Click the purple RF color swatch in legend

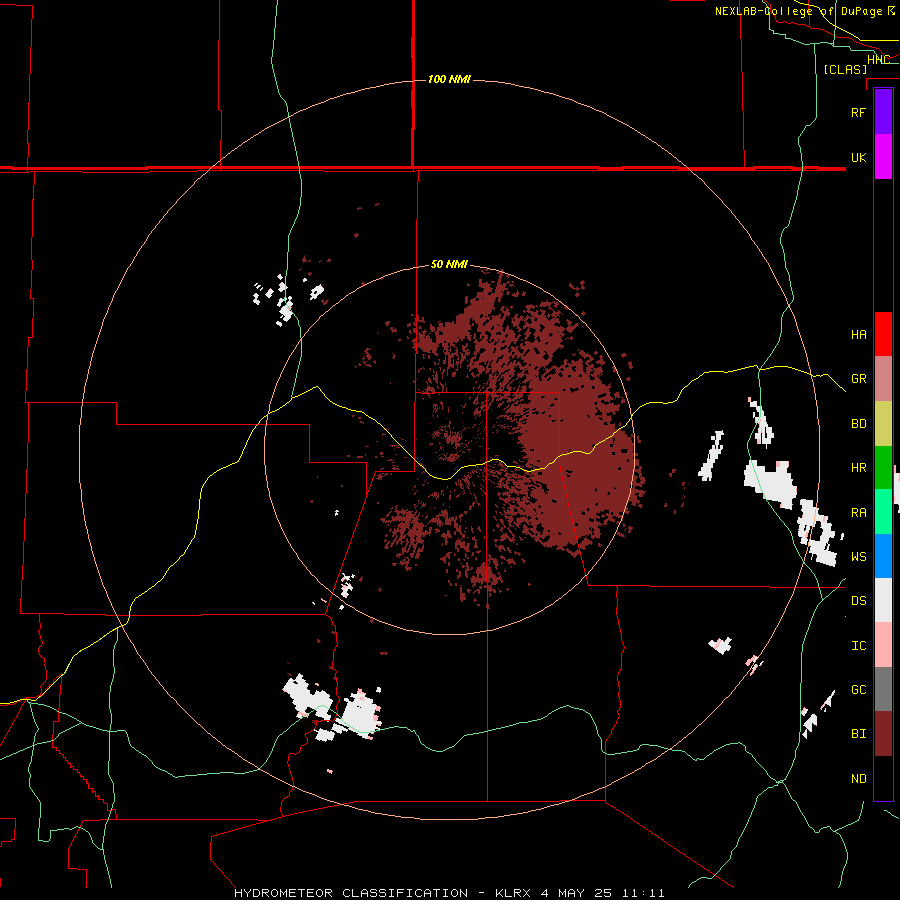[883, 111]
